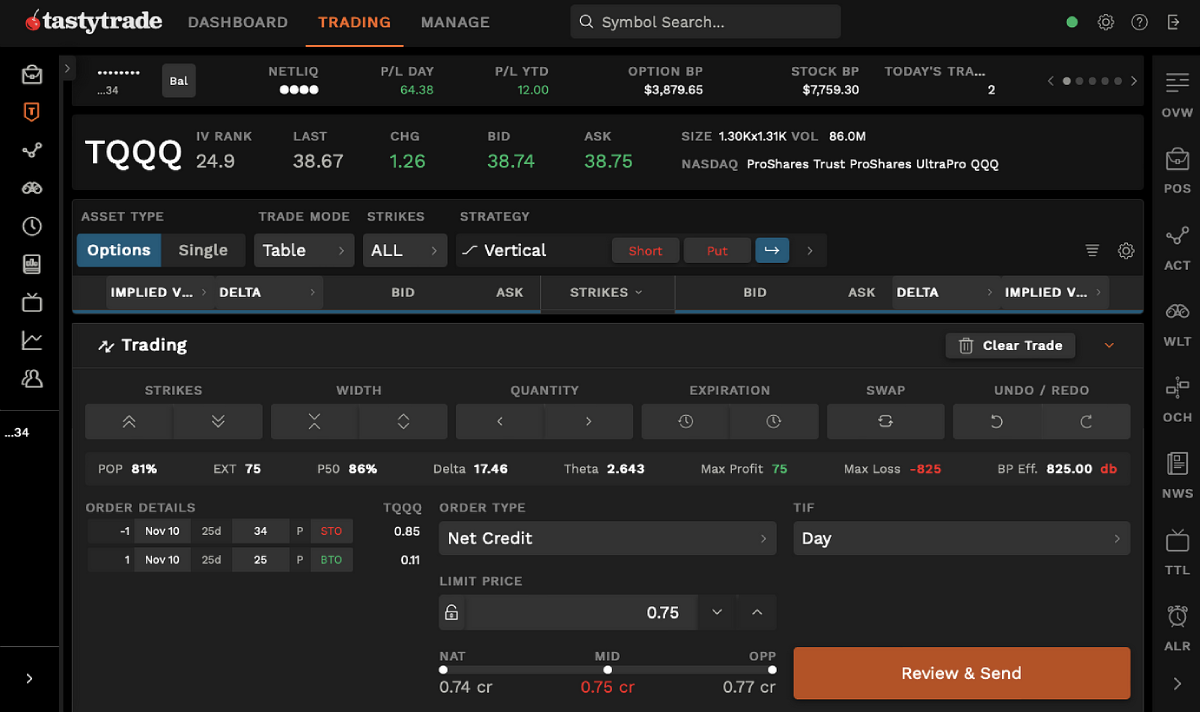Click the Clear Trade button
Image resolution: width=1200 pixels, height=712 pixels.
[x=1010, y=345]
